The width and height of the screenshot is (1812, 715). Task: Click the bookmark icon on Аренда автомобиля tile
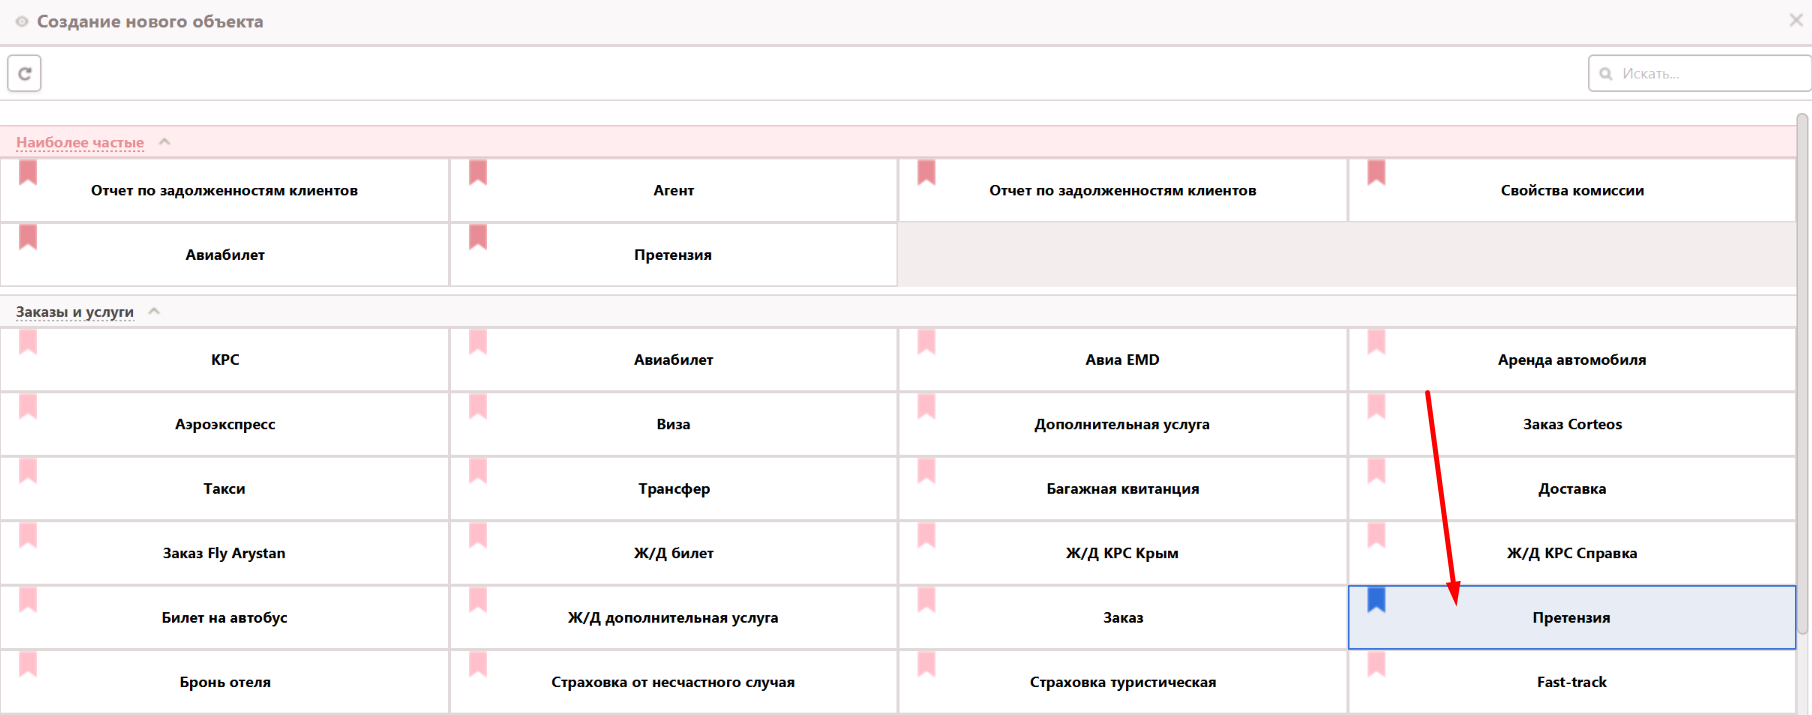click(x=1376, y=342)
